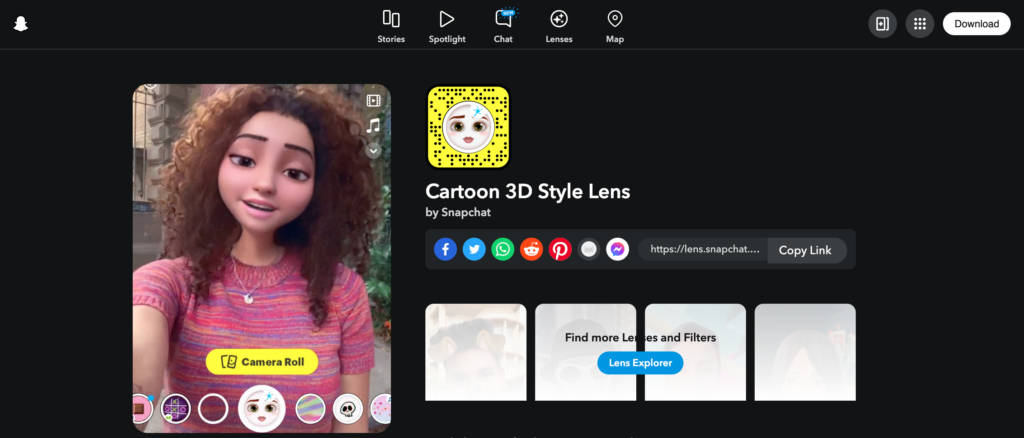This screenshot has width=1024, height=438.
Task: Select the skull lens in carousel
Action: (347, 408)
